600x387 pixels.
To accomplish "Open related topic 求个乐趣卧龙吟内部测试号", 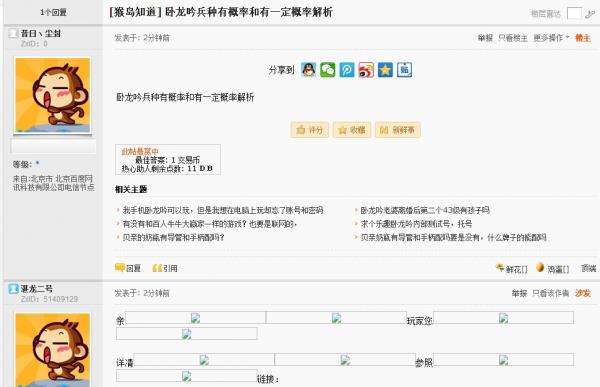I will (416, 224).
